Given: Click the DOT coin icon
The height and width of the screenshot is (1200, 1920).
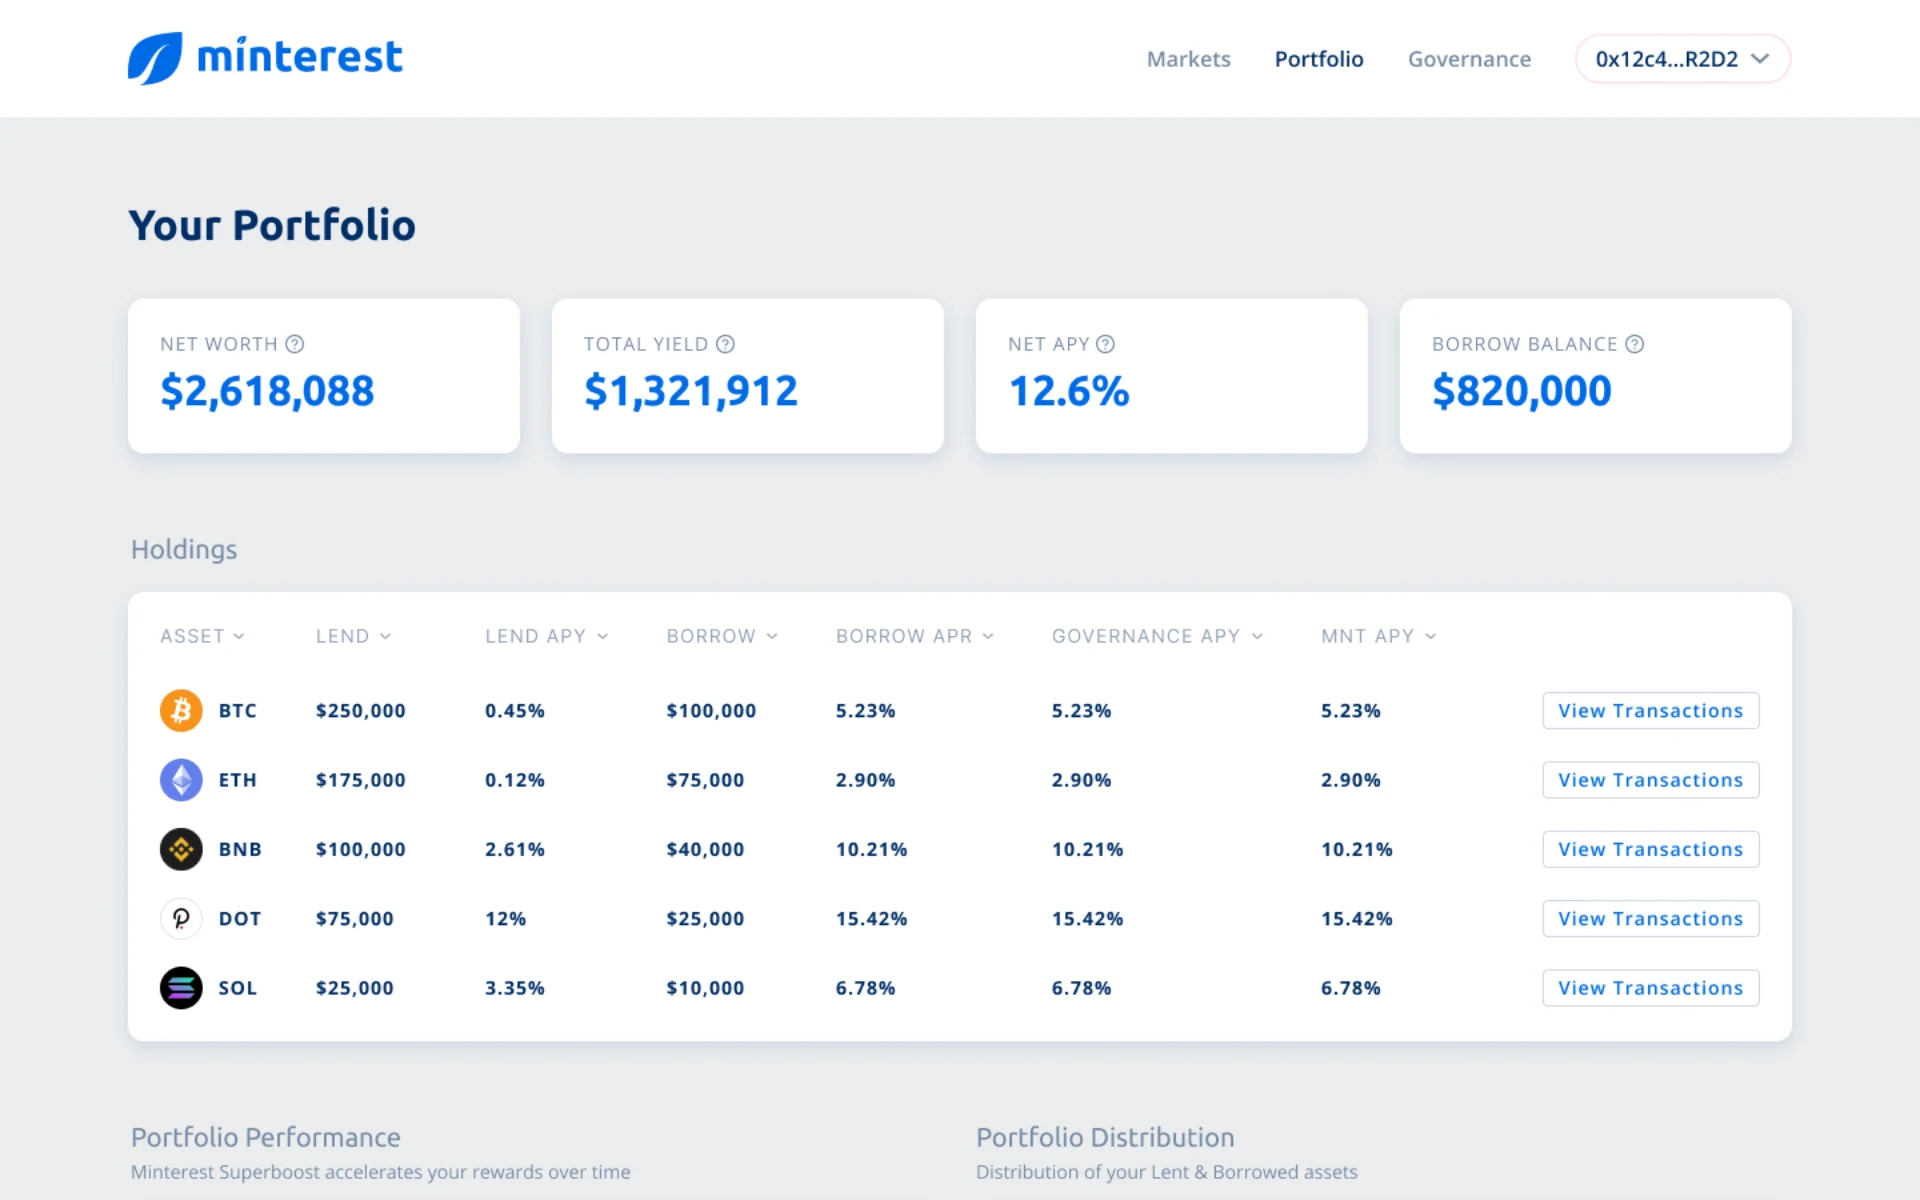Looking at the screenshot, I should point(181,918).
